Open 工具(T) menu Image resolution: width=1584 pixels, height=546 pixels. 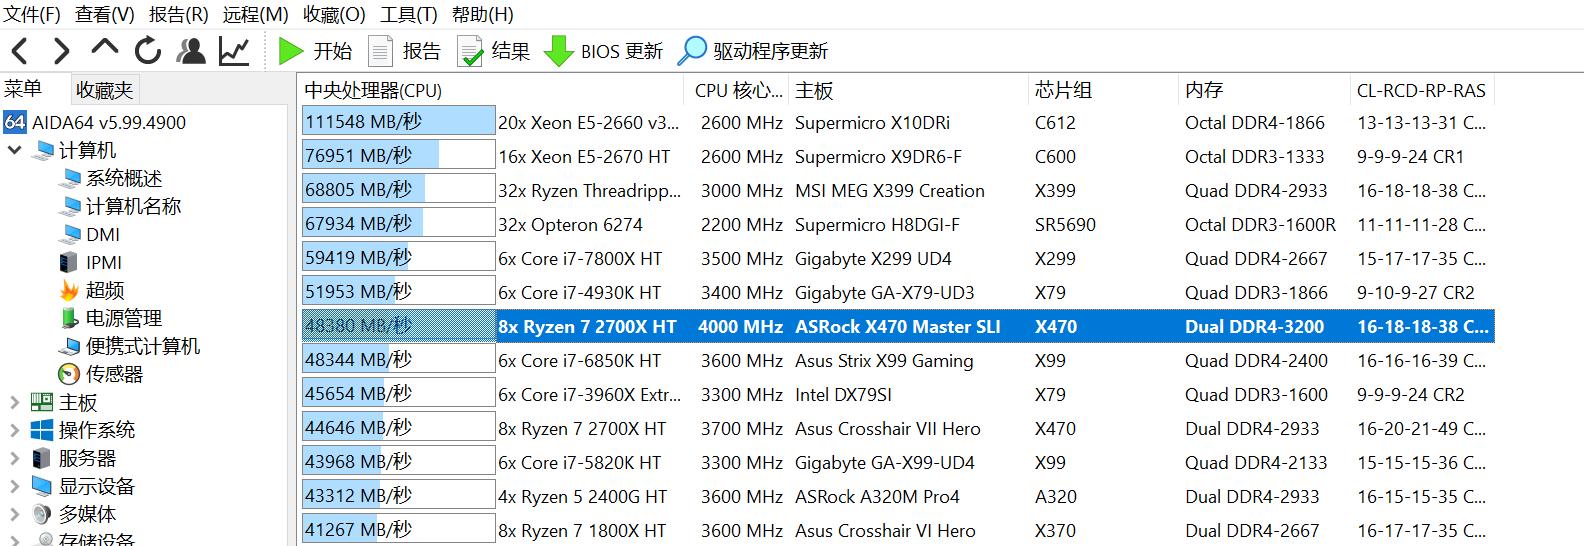coord(409,14)
